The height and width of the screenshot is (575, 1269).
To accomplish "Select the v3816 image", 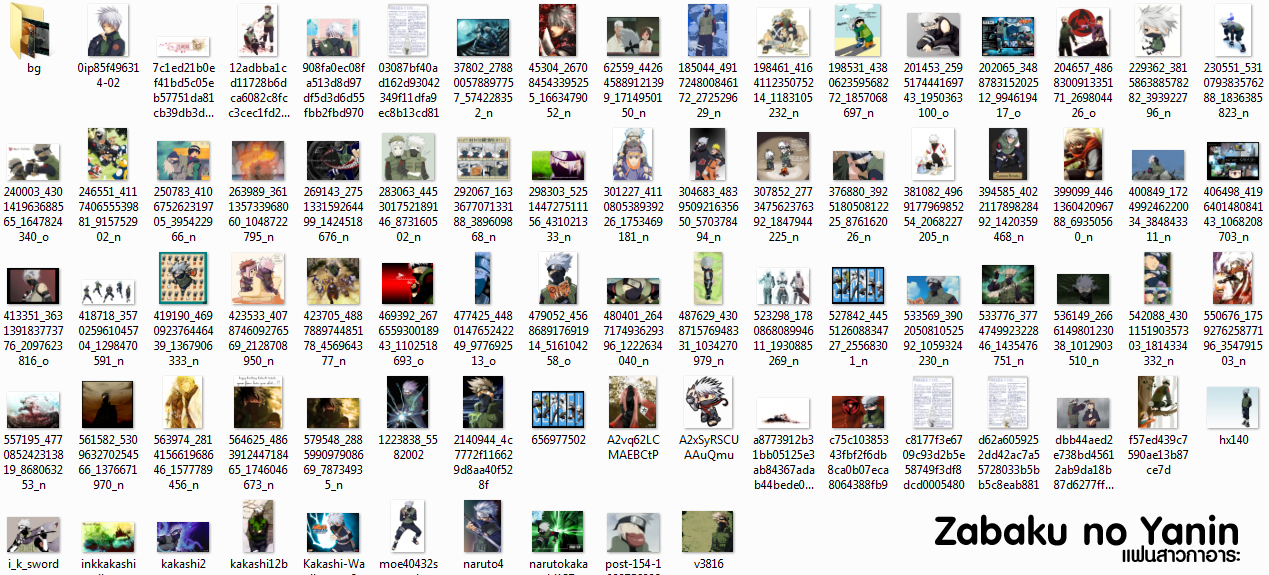I will [708, 533].
